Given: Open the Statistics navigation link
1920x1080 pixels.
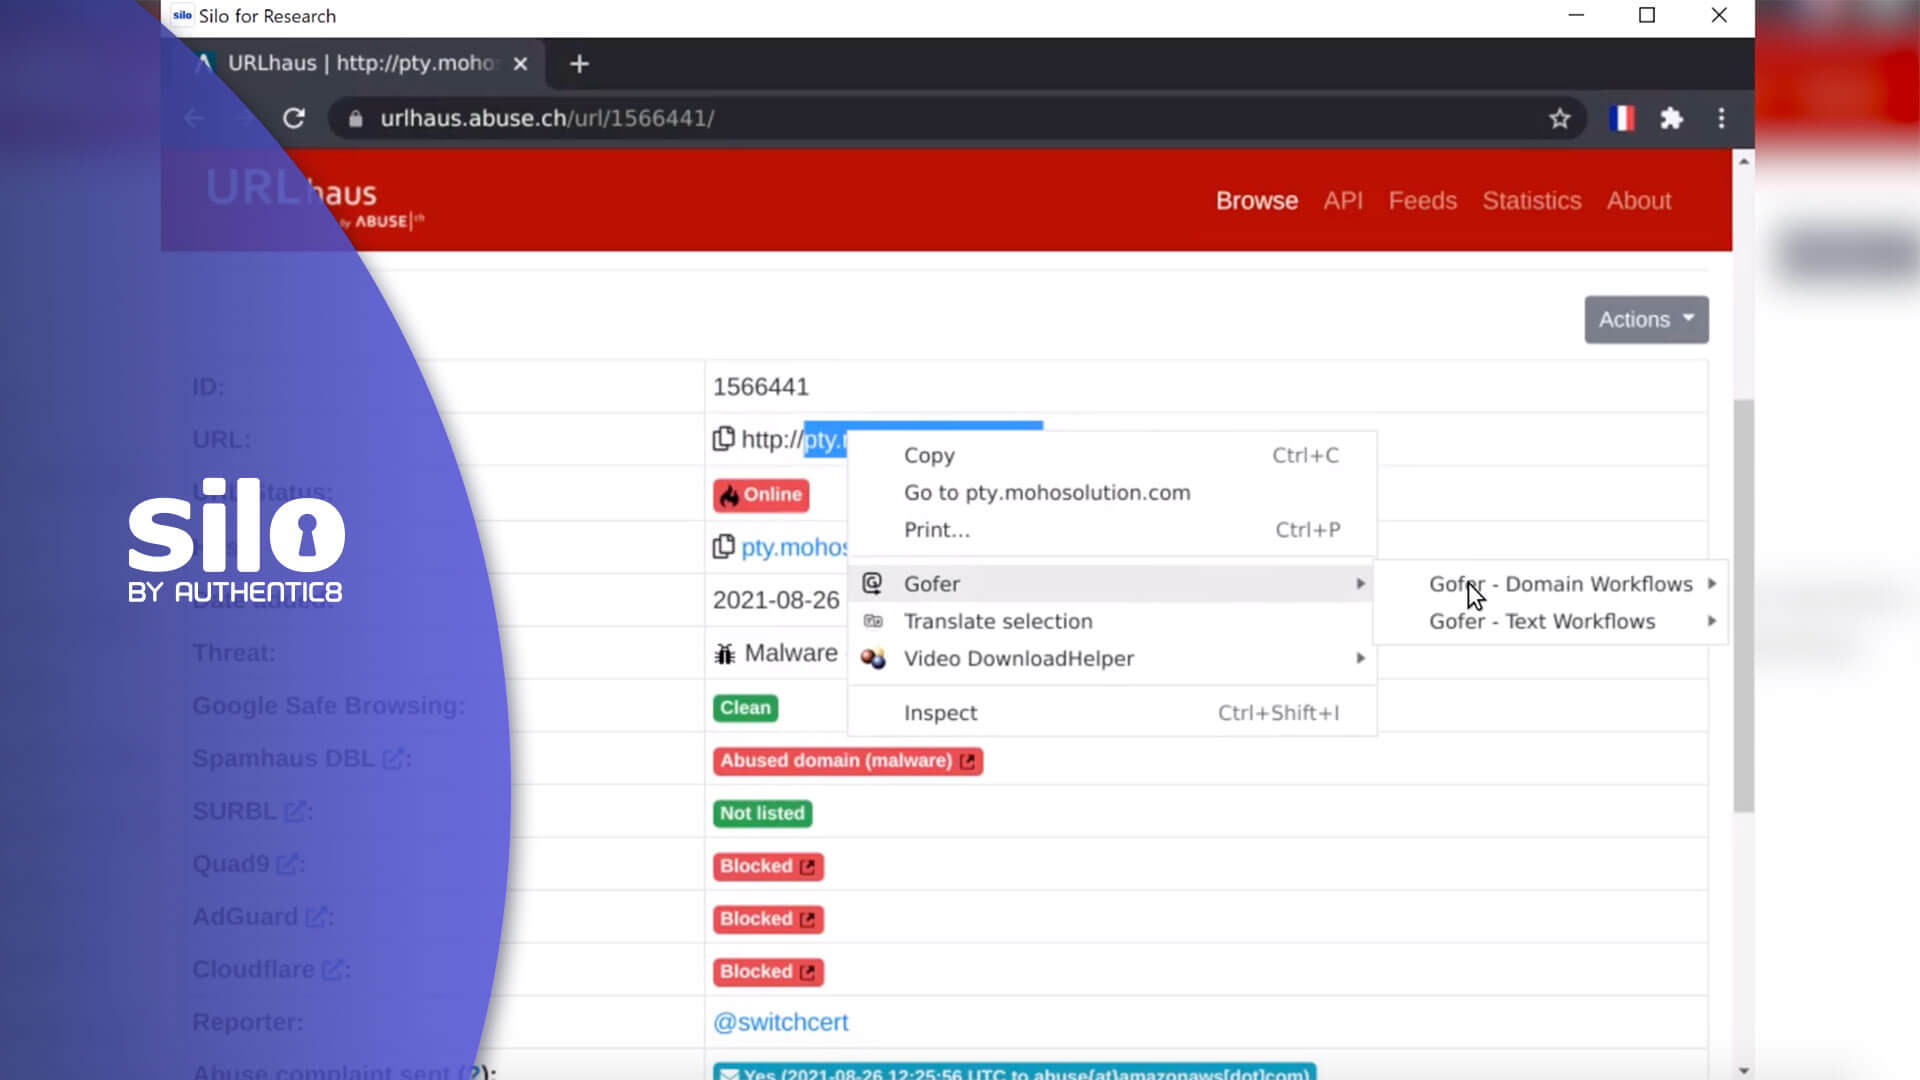Looking at the screenshot, I should 1531,201.
